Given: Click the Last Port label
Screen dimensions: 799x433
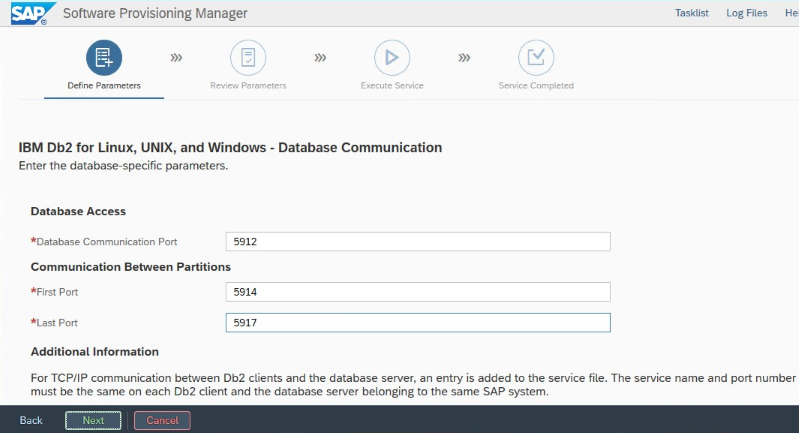Looking at the screenshot, I should point(57,322).
